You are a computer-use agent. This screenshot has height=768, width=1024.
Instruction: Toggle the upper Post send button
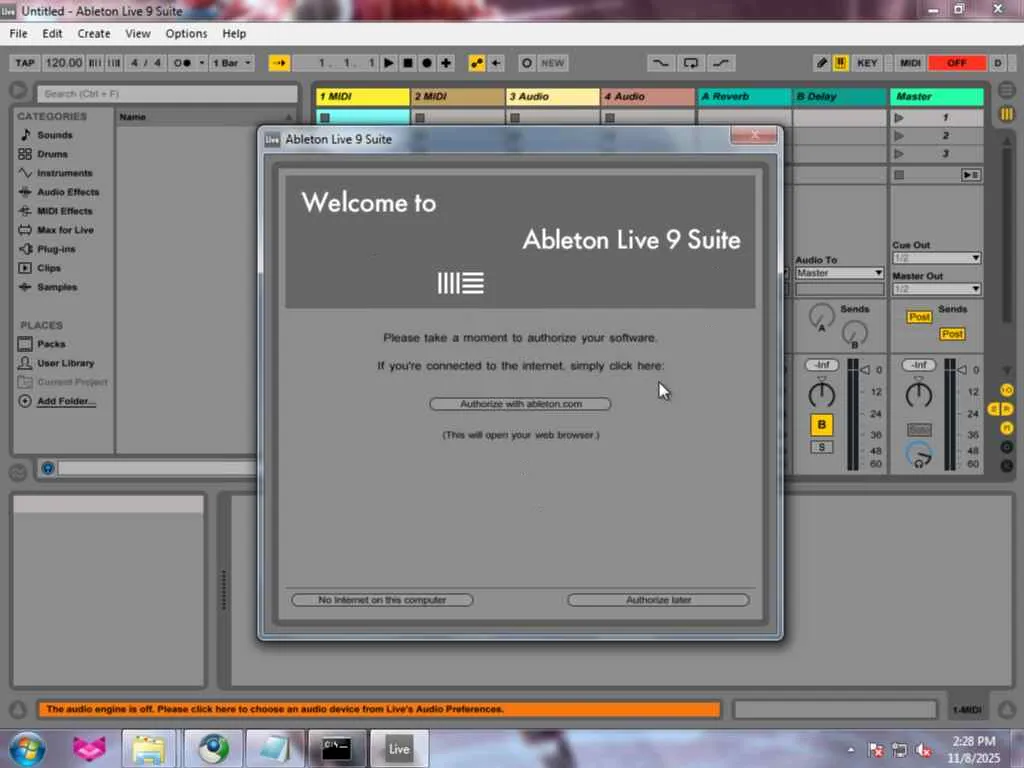[x=919, y=317]
